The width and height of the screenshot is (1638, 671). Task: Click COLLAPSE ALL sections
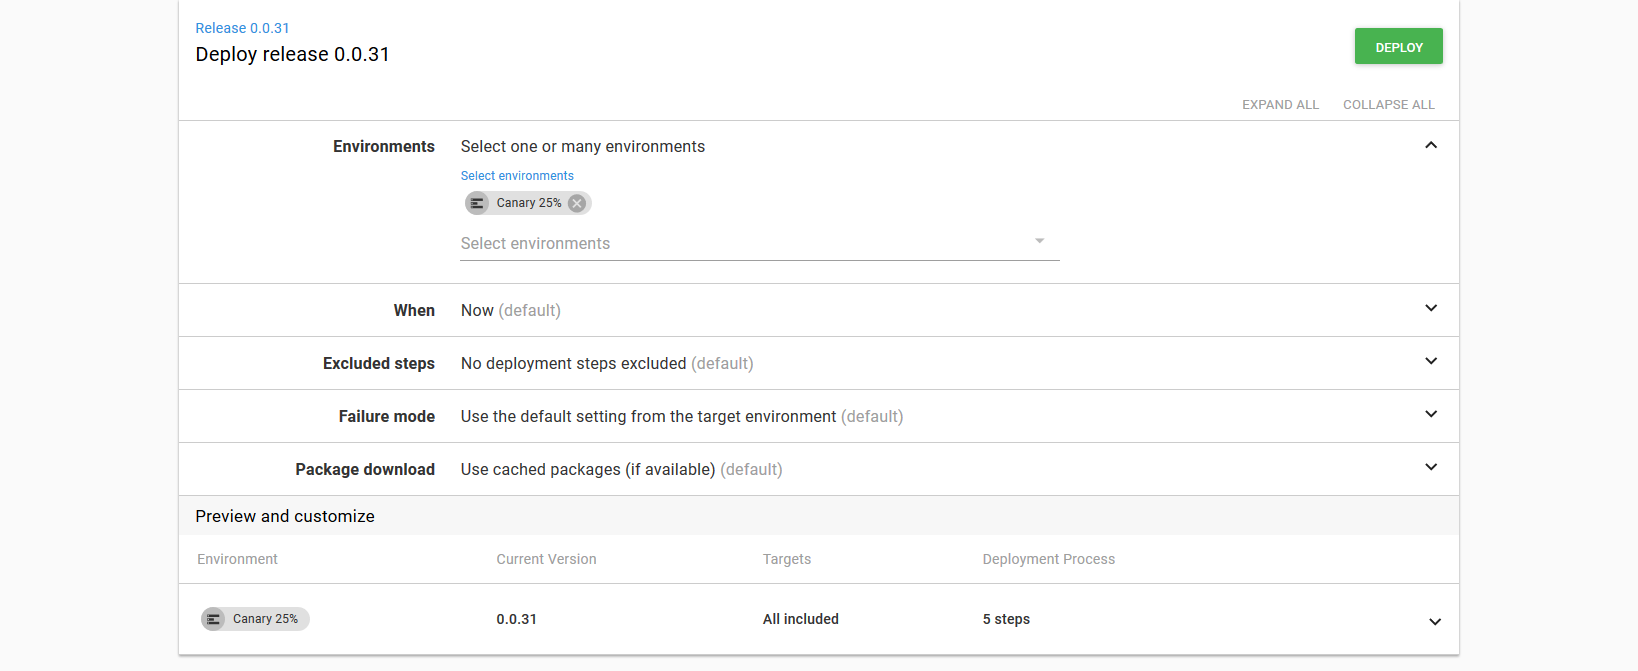point(1388,105)
